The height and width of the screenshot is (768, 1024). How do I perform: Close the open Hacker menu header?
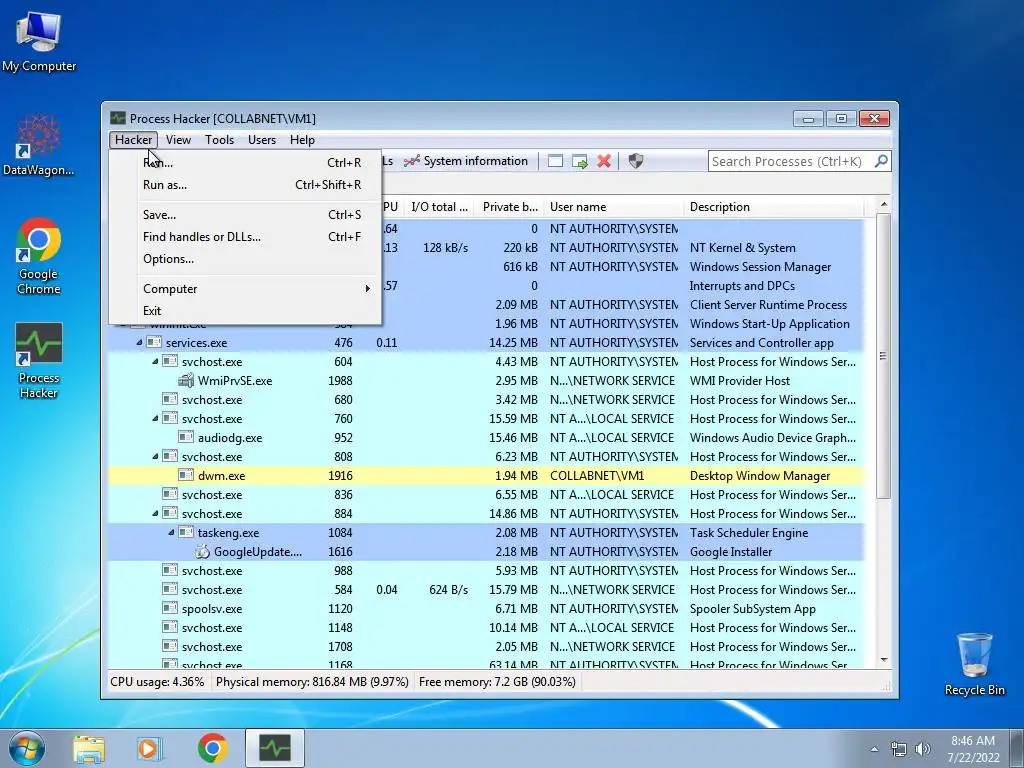pyautogui.click(x=134, y=140)
